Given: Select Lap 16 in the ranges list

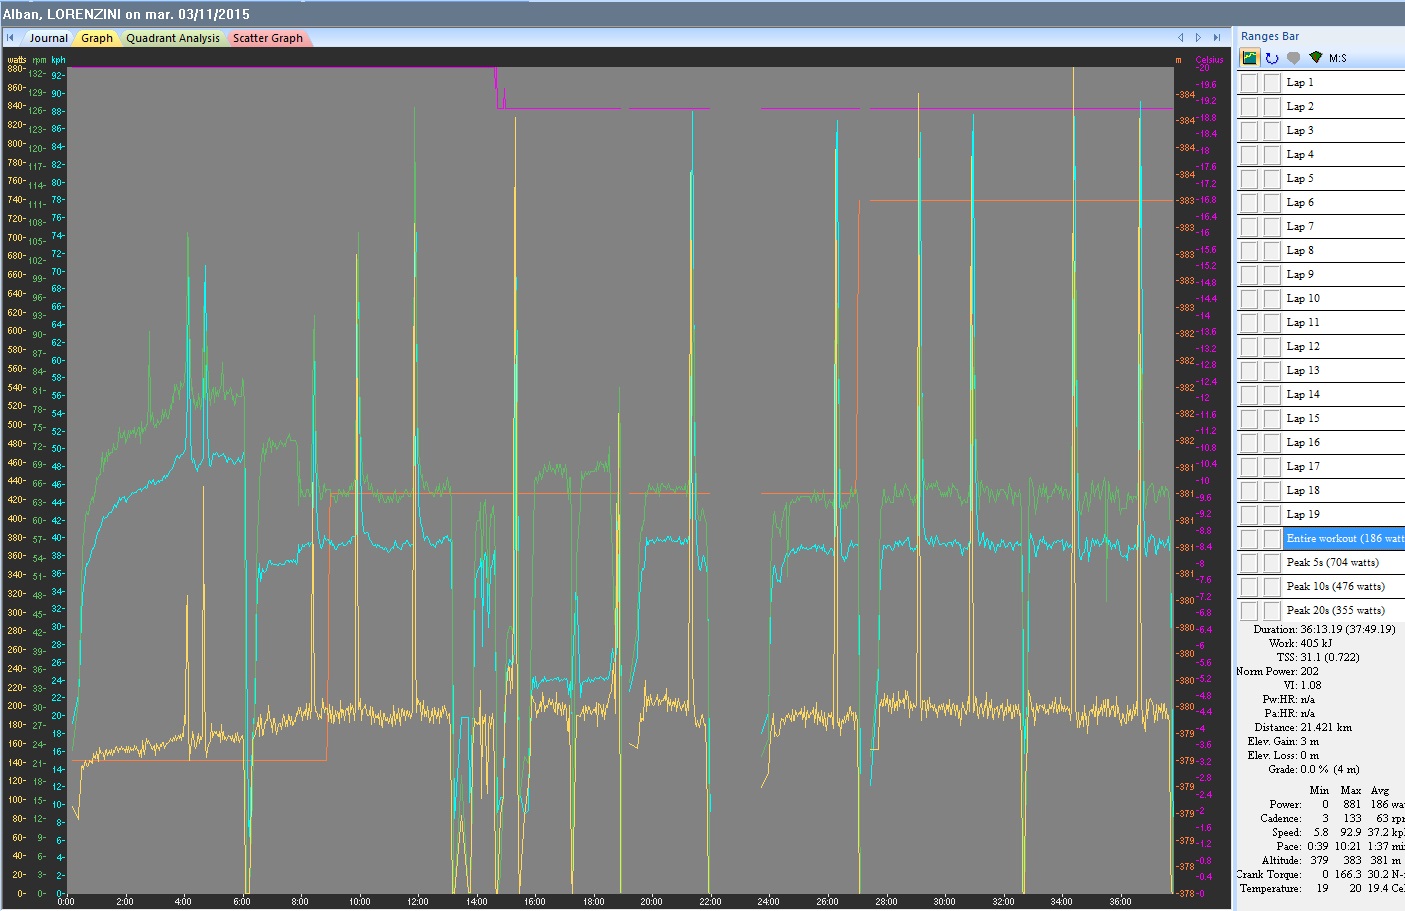Looking at the screenshot, I should [1344, 442].
